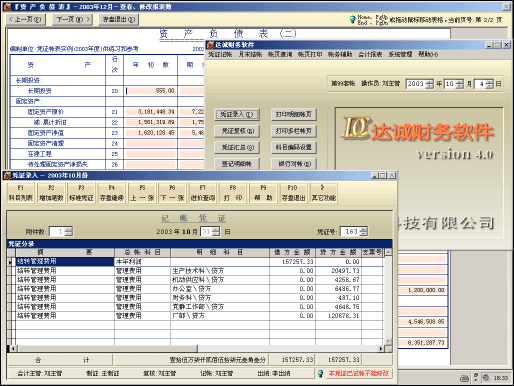Click the F1 科目浏览 toolbar button
The image size is (514, 386).
click(21, 193)
